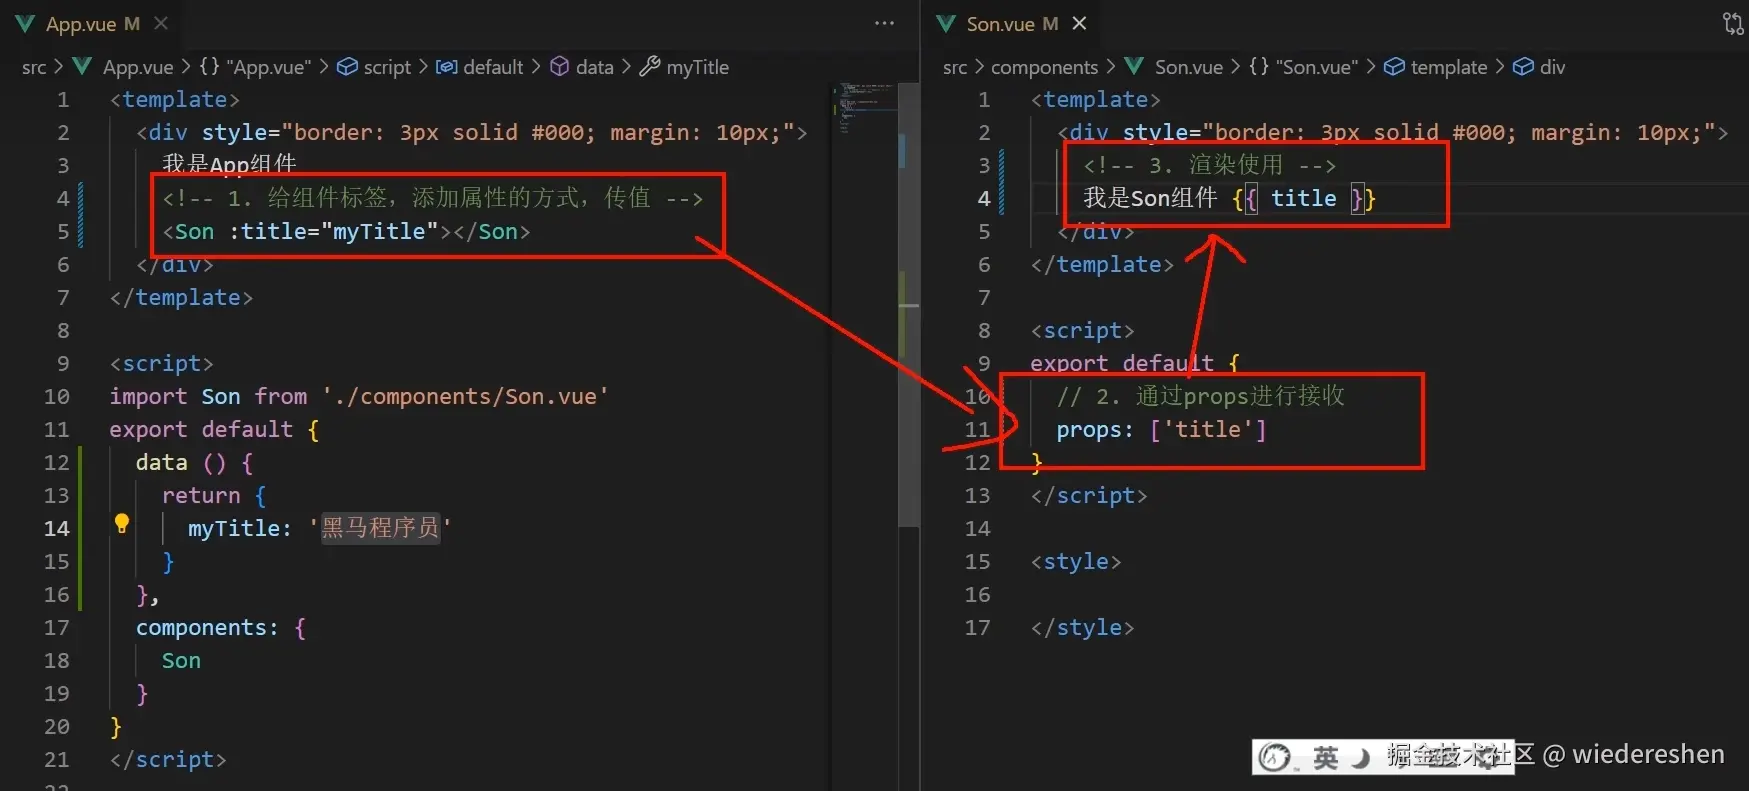Select 'src' in the Son.vue breadcrumb
Screen dimensions: 1749x791
pyautogui.click(x=955, y=67)
